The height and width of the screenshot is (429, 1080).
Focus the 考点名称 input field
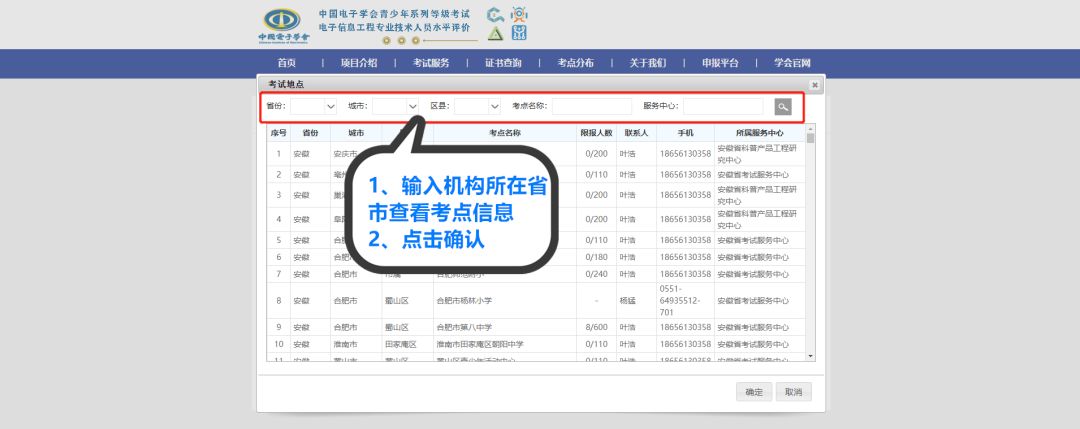point(592,106)
